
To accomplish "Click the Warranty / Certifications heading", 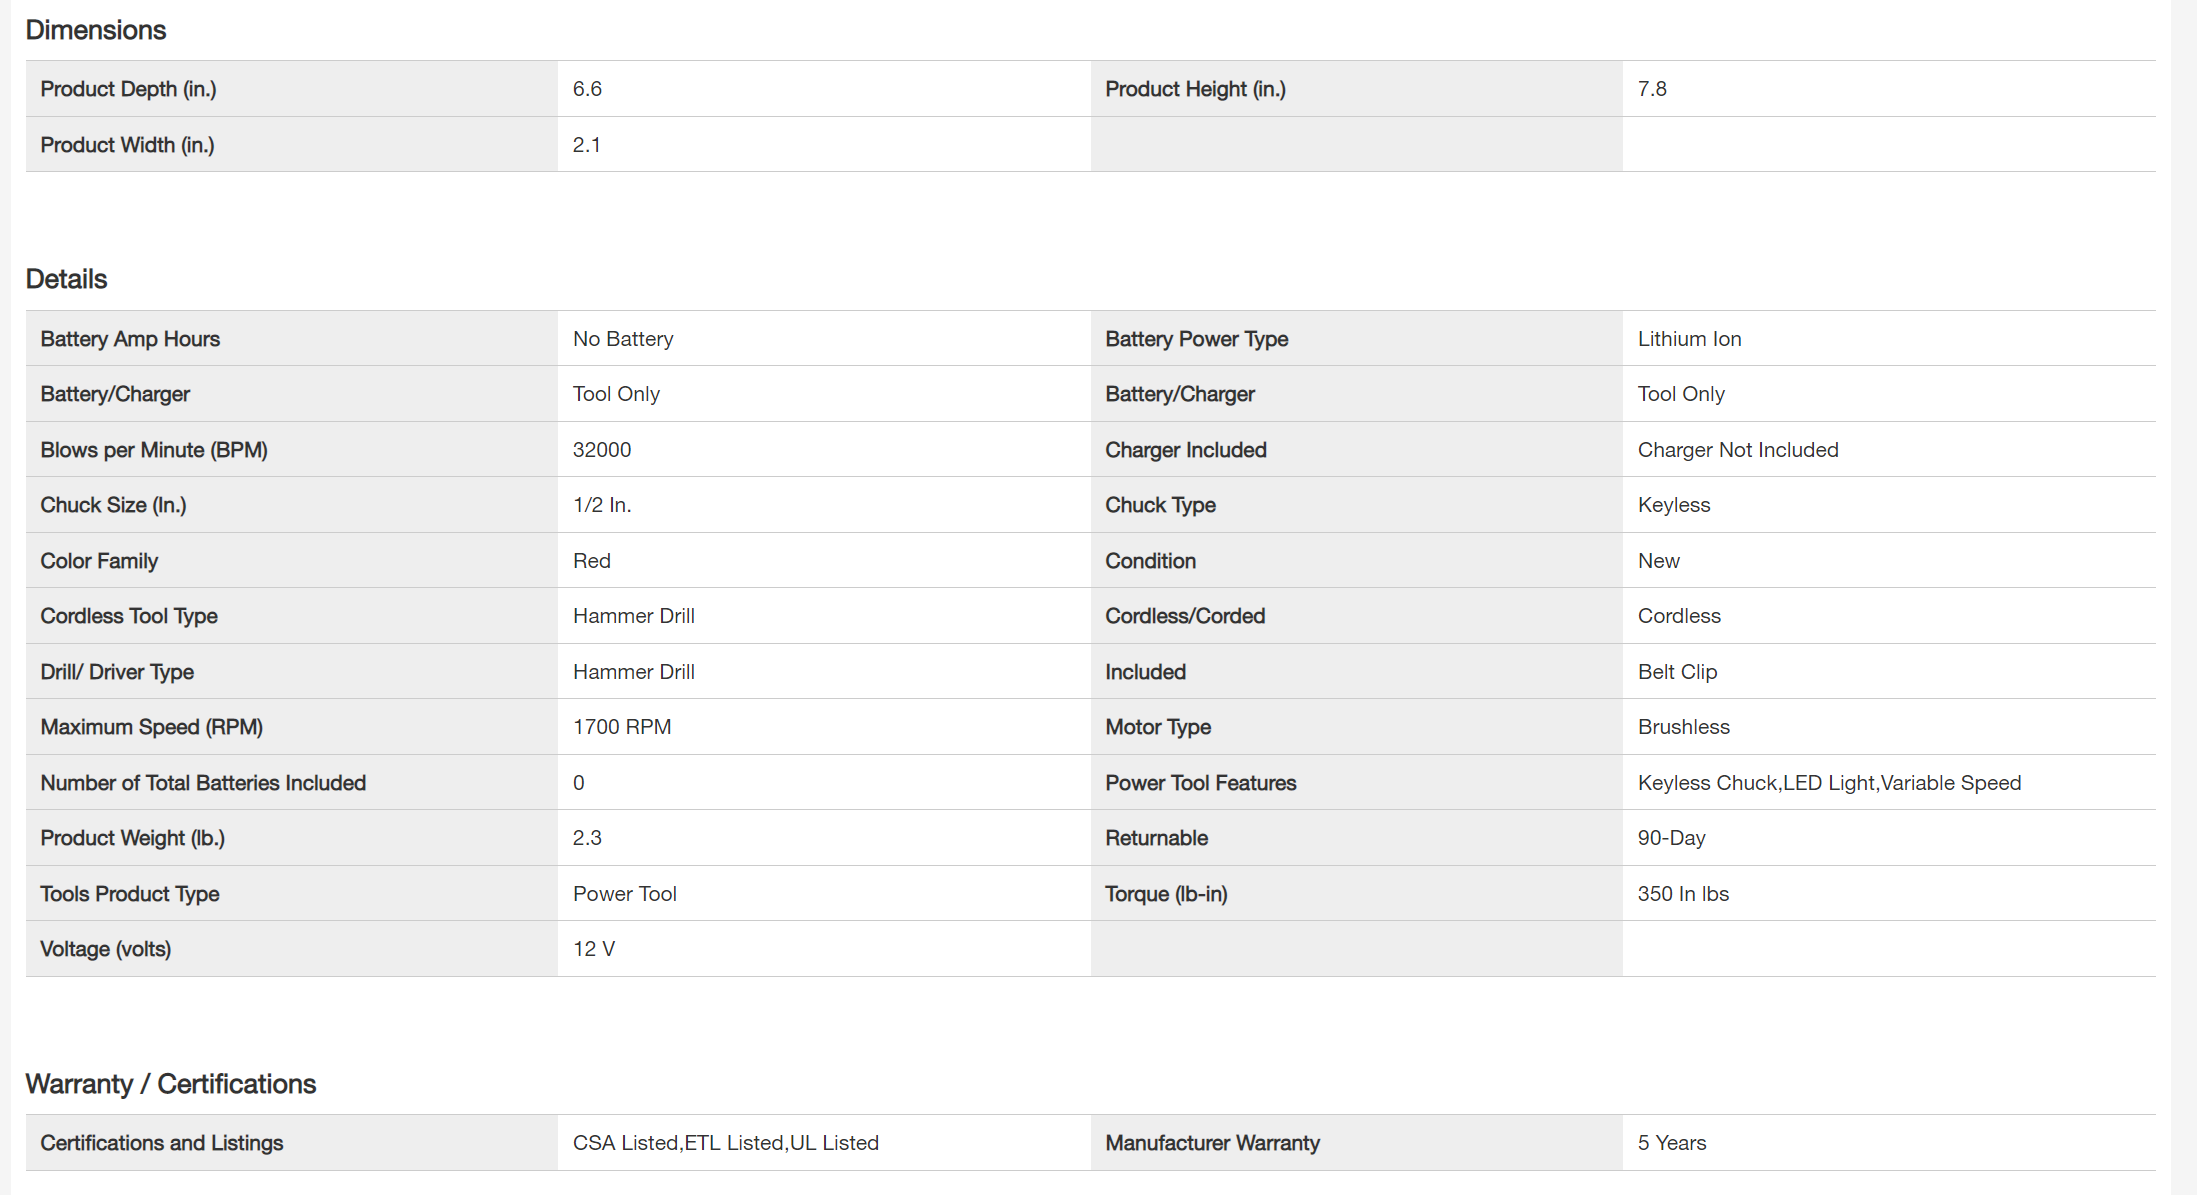I will pyautogui.click(x=170, y=1084).
